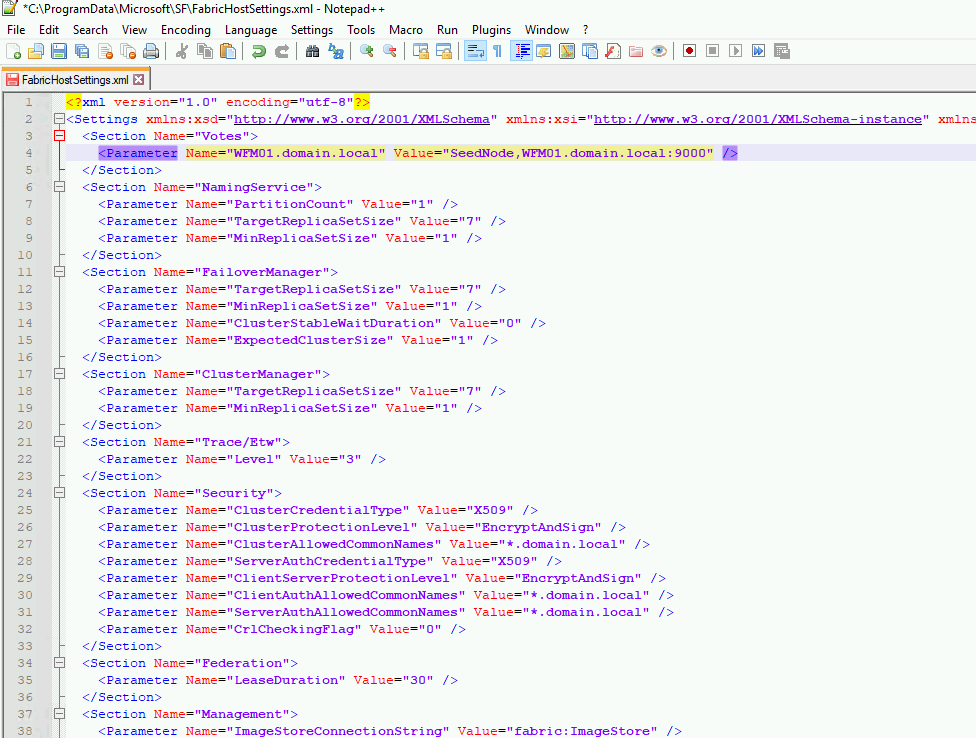
Task: Toggle Show All Characters pilcrow icon
Action: (497, 51)
